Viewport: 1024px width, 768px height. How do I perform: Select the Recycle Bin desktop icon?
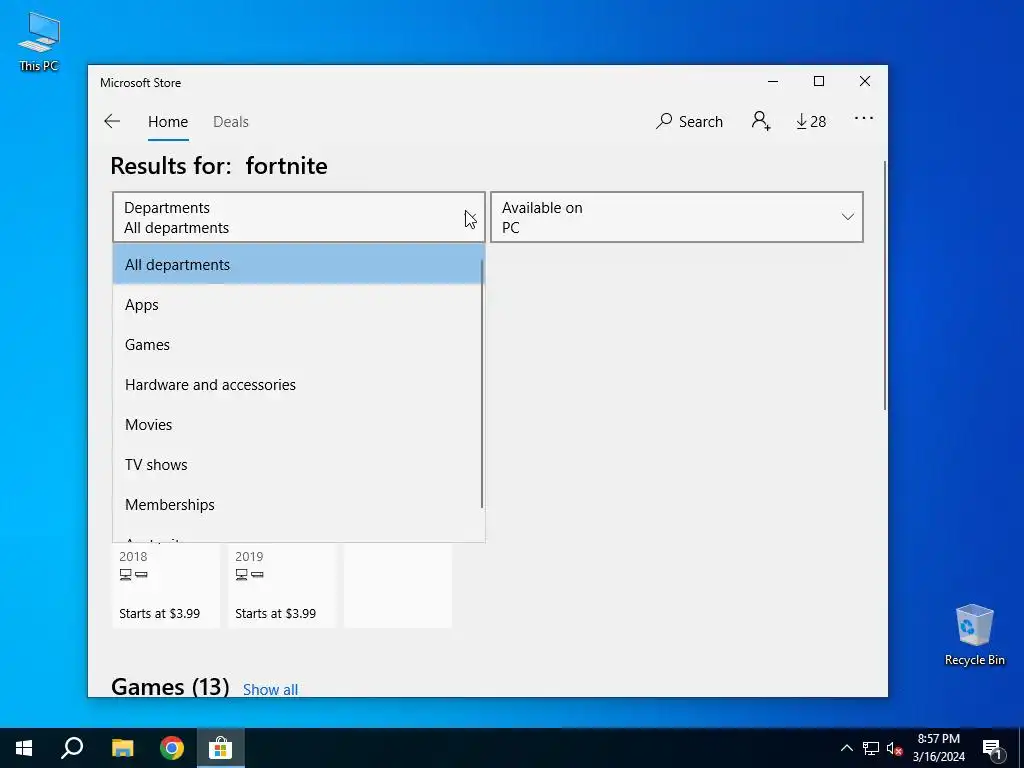click(974, 634)
